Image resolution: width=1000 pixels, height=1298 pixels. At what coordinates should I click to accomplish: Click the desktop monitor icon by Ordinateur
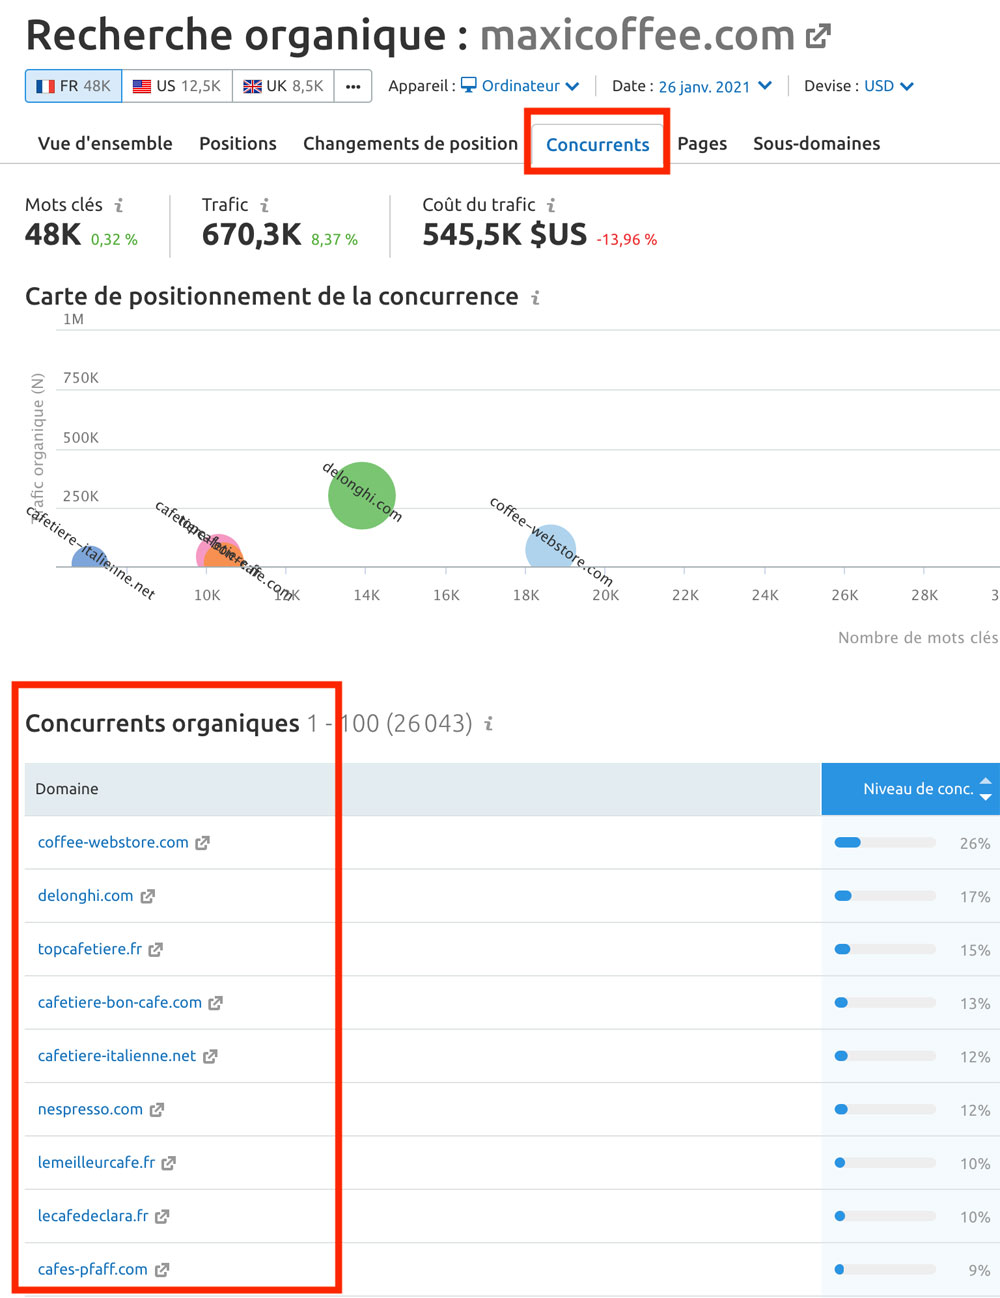tap(468, 85)
